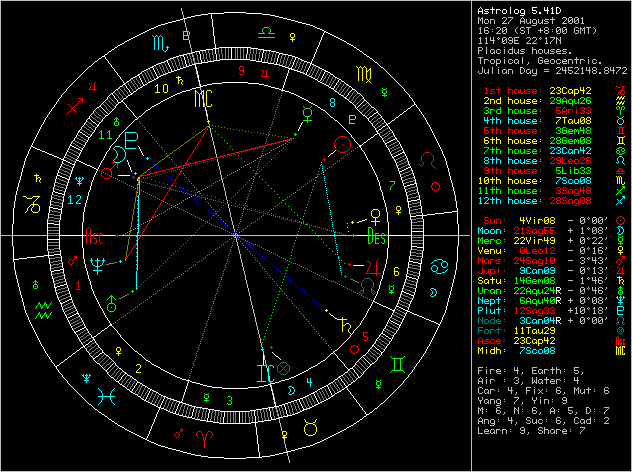Select the Plut 12Sag33 row in the planet list
The height and width of the screenshot is (472, 632).
coord(541,310)
